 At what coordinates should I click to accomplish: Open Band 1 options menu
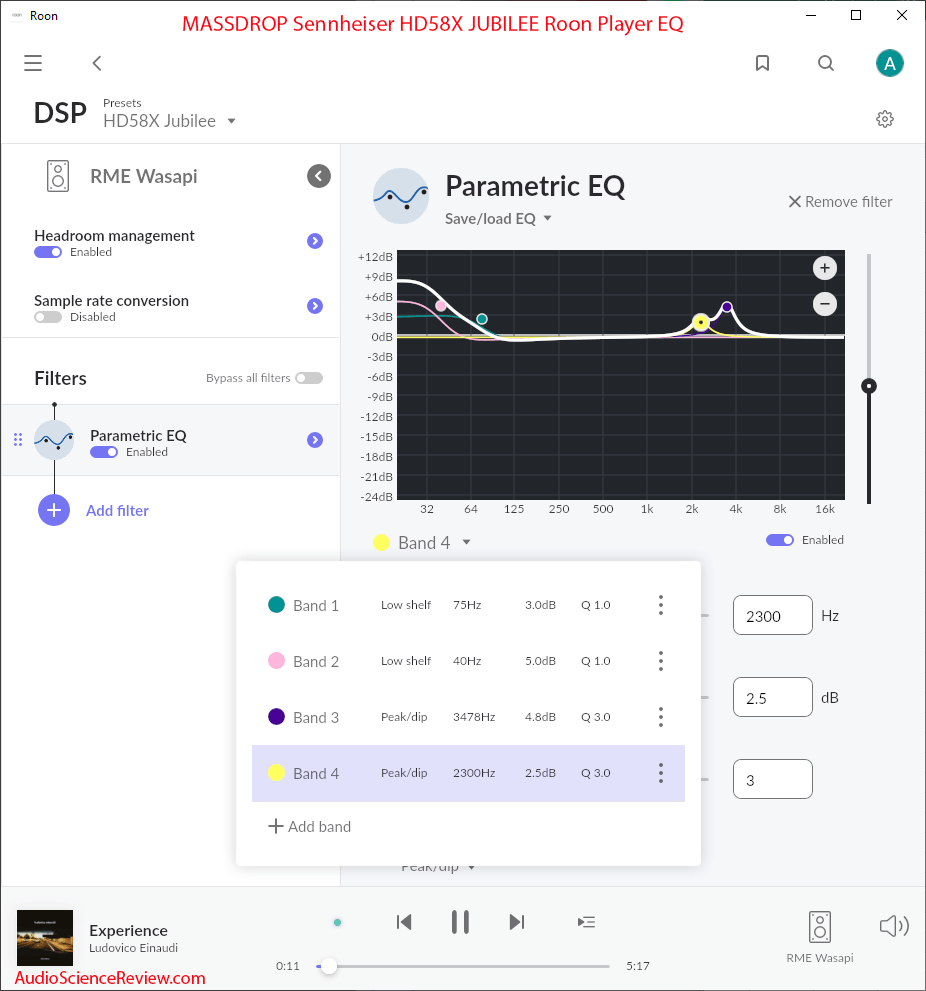661,605
